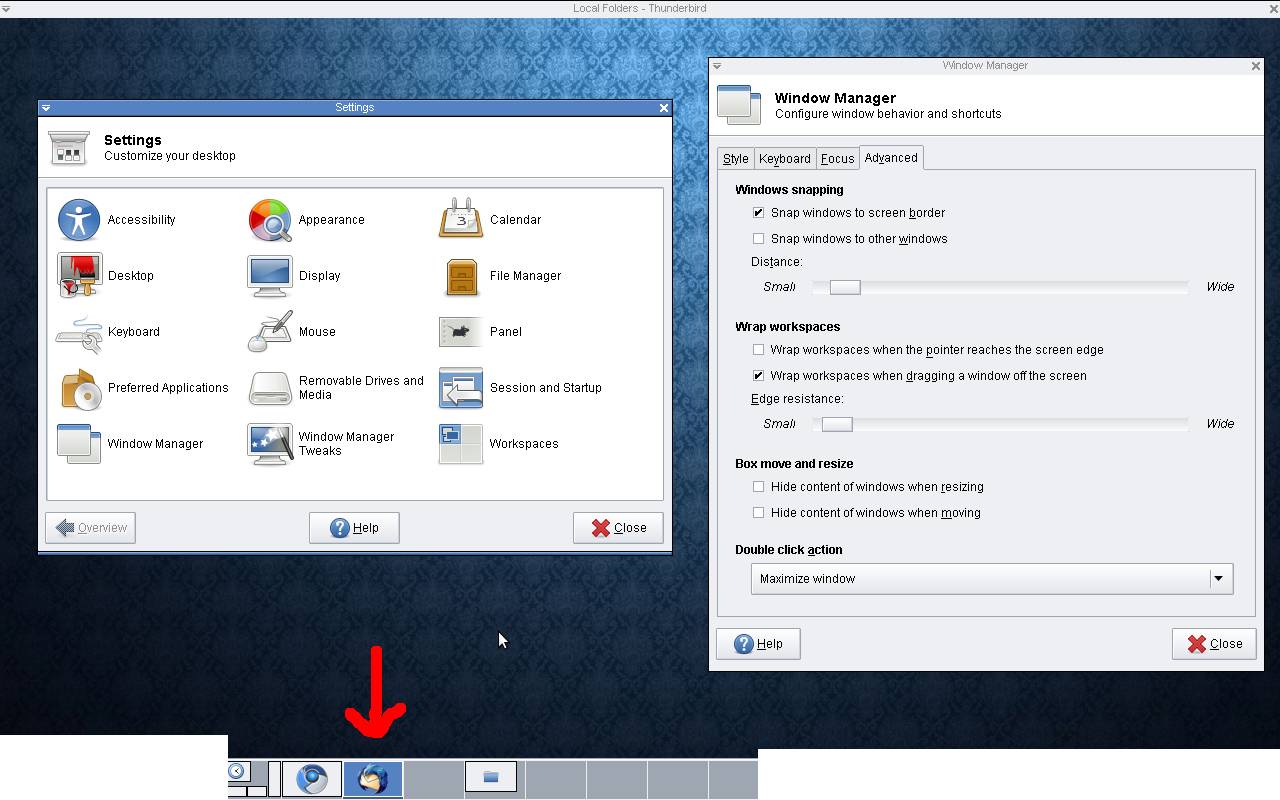Viewport: 1280px width, 800px height.
Task: Expand the Double click action dropdown
Action: 1218,579
